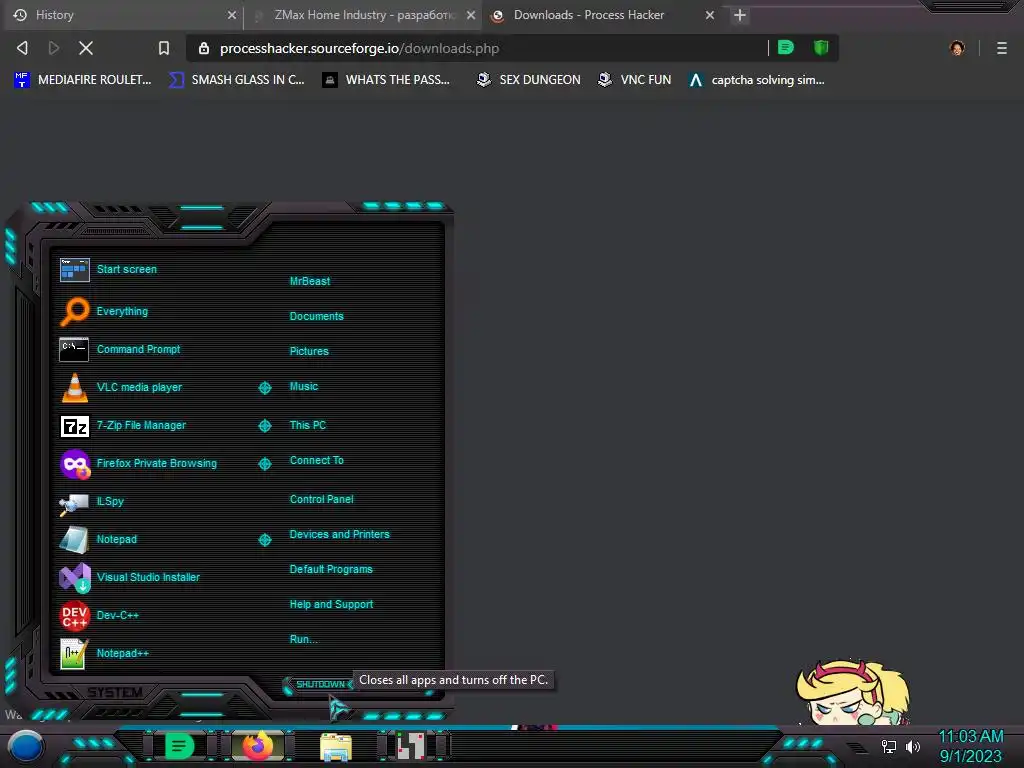Open Music folder link
Screen dimensions: 1024x768
304,387
